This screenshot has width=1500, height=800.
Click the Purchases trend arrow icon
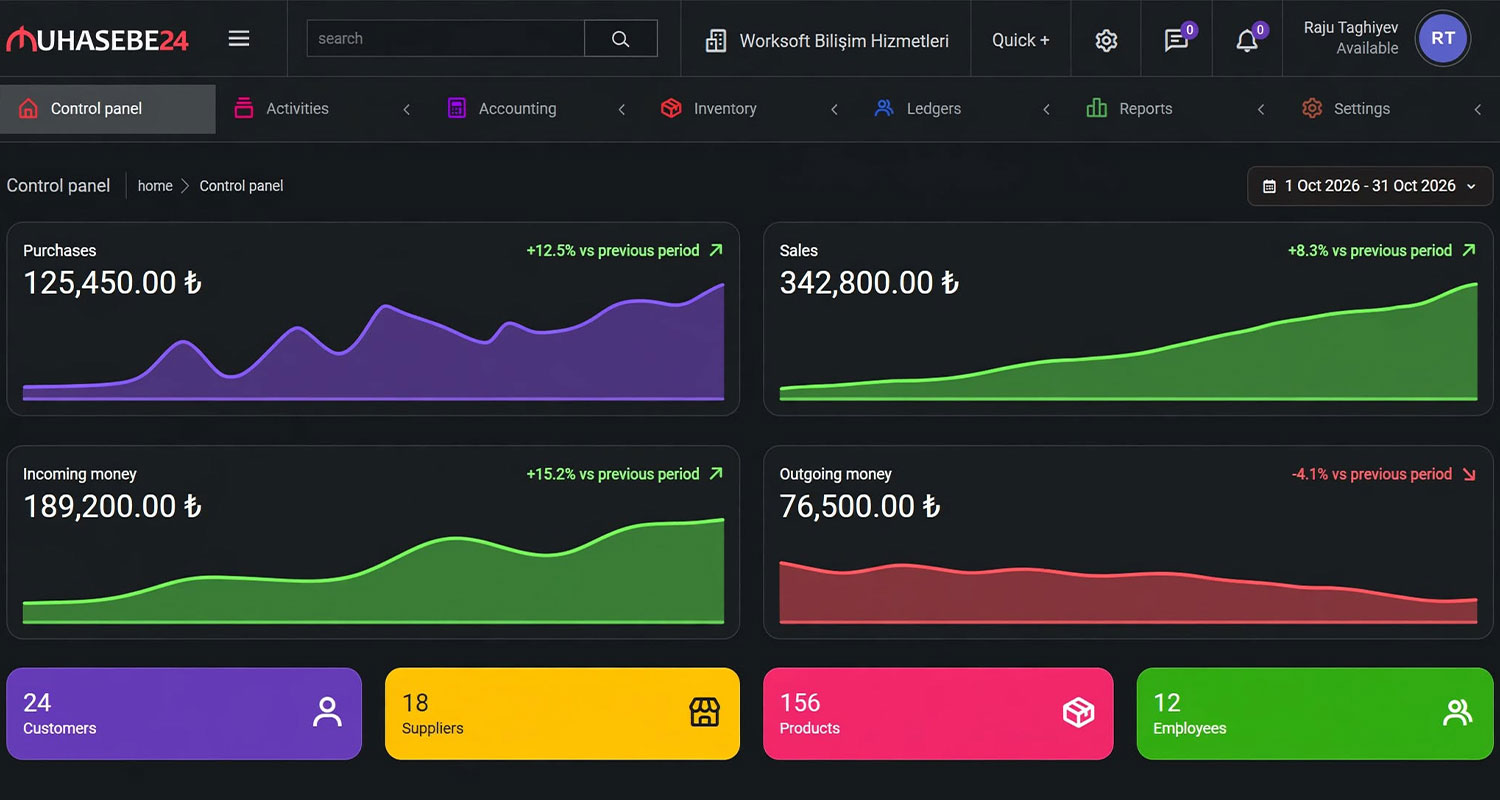pos(716,250)
